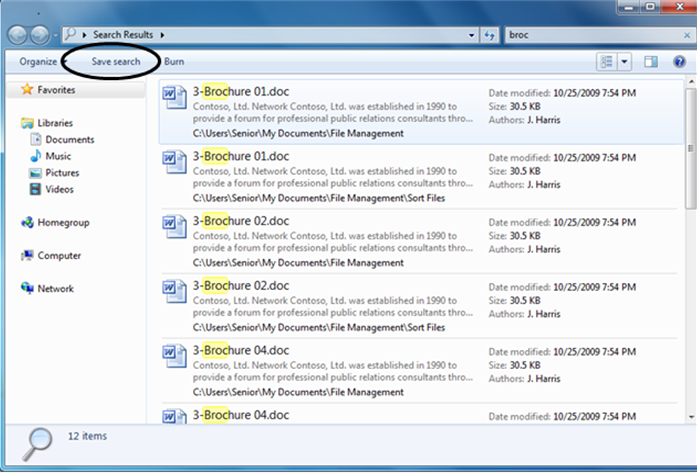Click the Favorites star icon
This screenshot has width=697, height=474.
coord(27,89)
